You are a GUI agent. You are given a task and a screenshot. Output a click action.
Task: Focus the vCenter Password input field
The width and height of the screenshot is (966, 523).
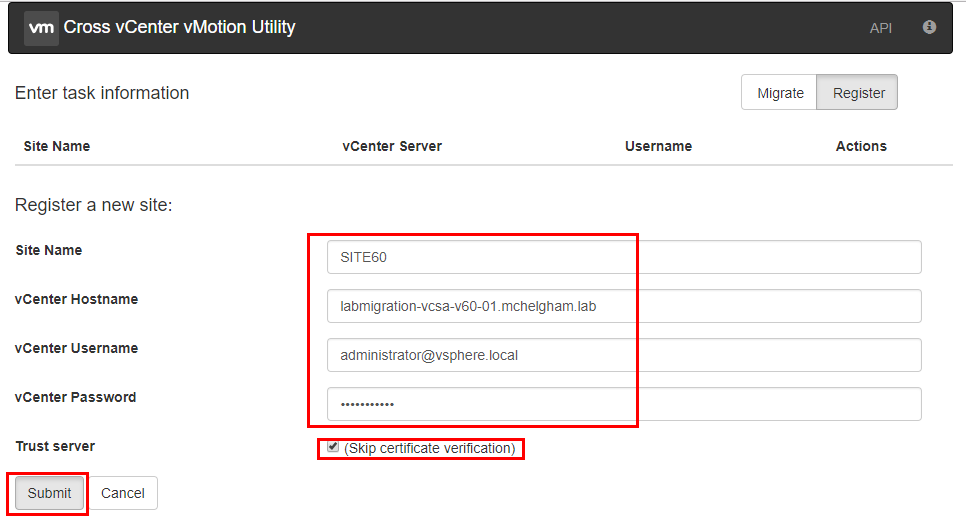(x=624, y=404)
